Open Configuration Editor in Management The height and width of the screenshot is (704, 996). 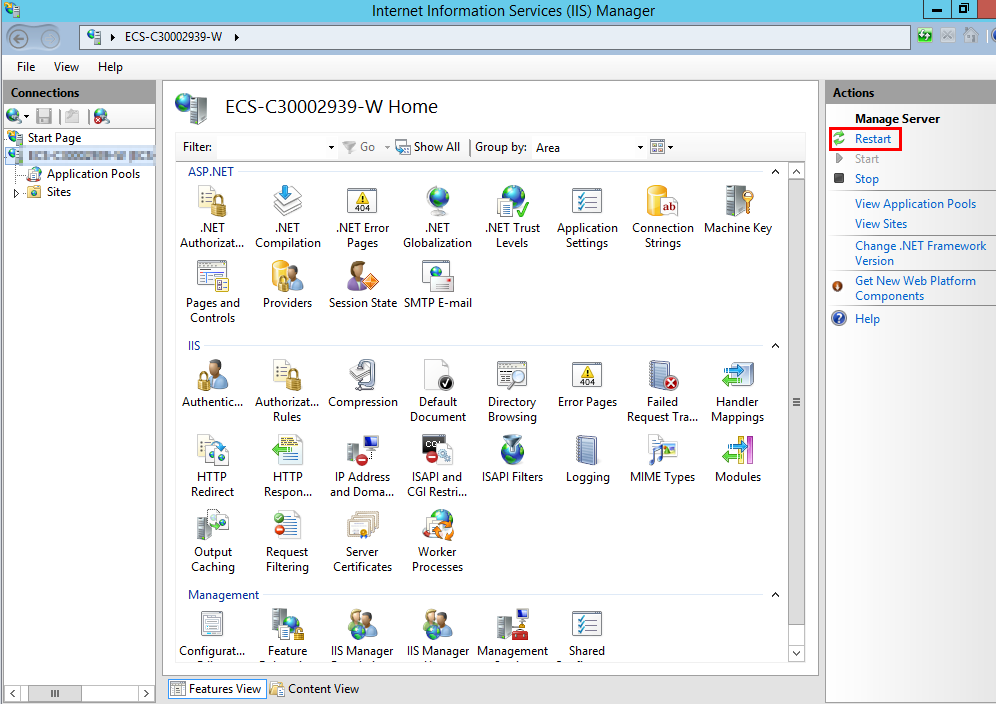(212, 634)
